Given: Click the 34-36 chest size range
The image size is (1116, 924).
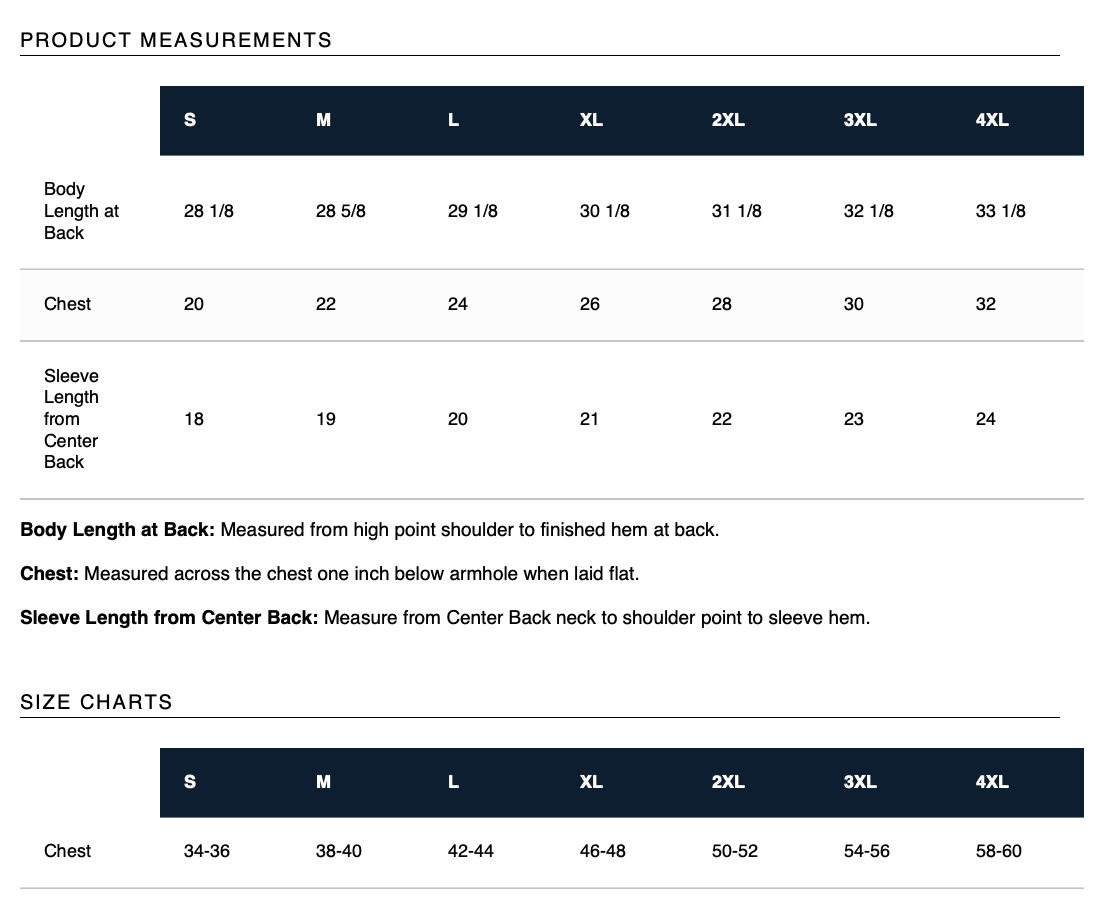Looking at the screenshot, I should click(x=207, y=851).
